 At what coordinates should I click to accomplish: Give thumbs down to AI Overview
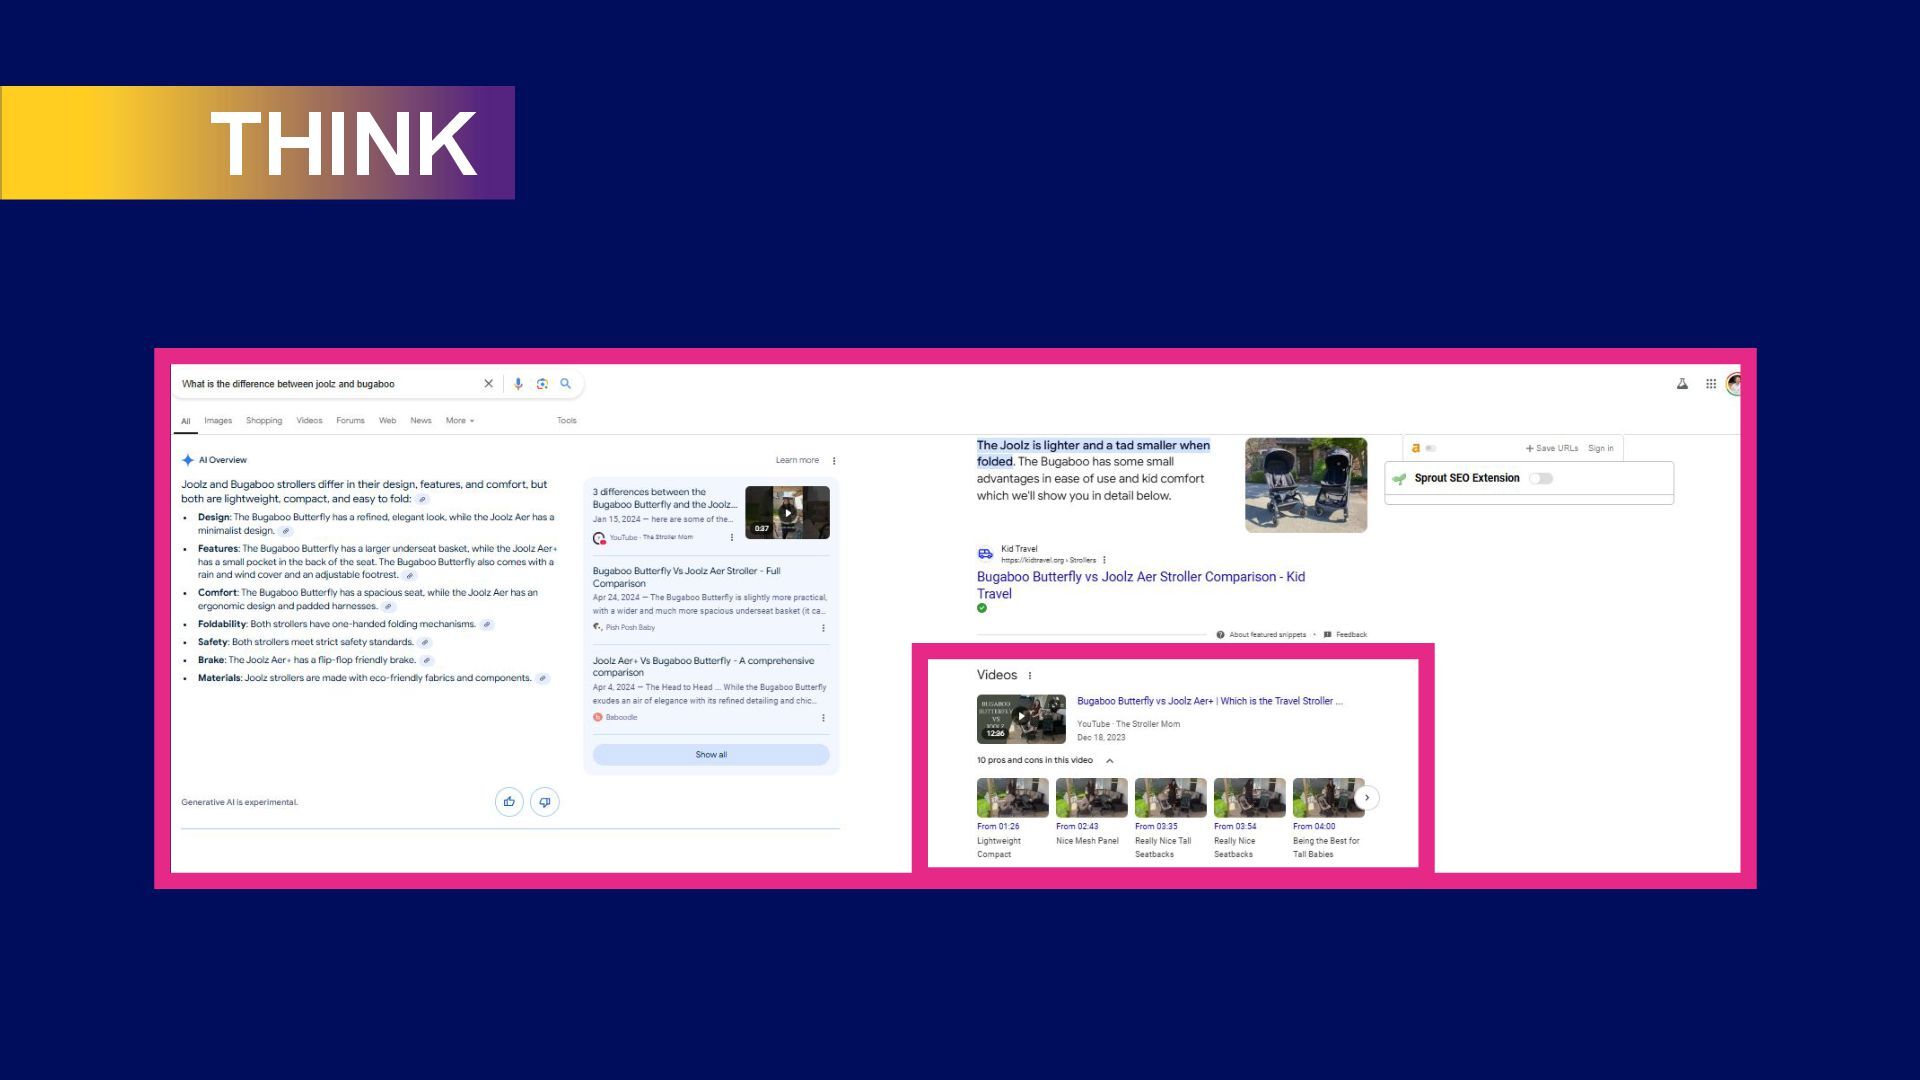(x=545, y=802)
